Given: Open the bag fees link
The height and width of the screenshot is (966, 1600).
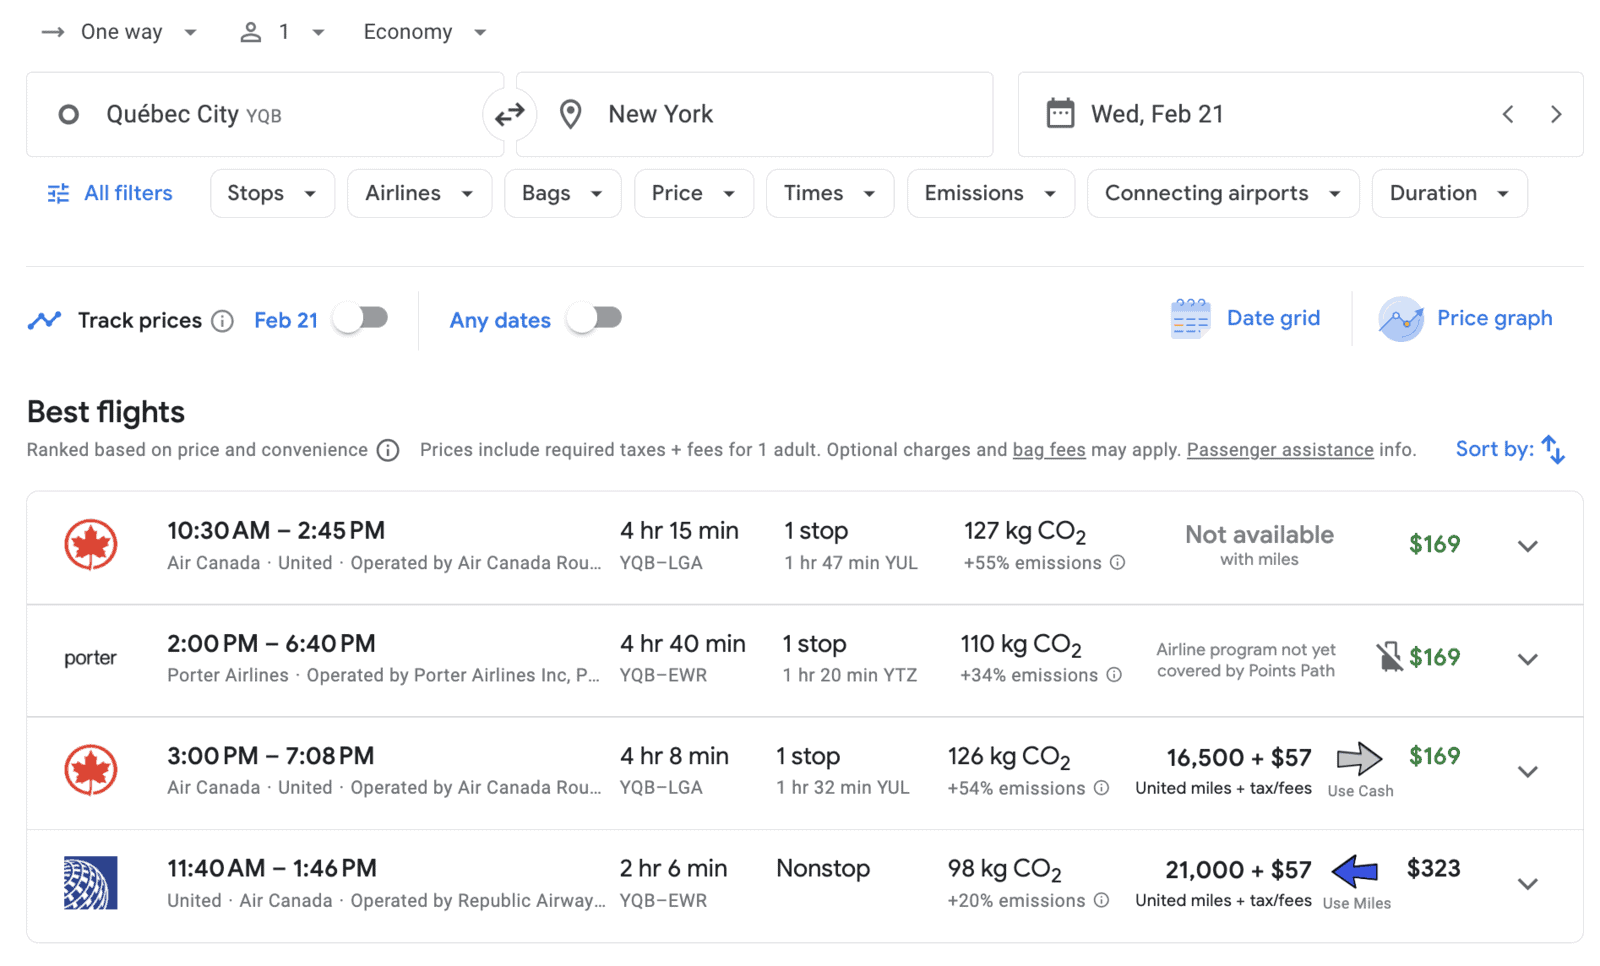Looking at the screenshot, I should [1049, 450].
